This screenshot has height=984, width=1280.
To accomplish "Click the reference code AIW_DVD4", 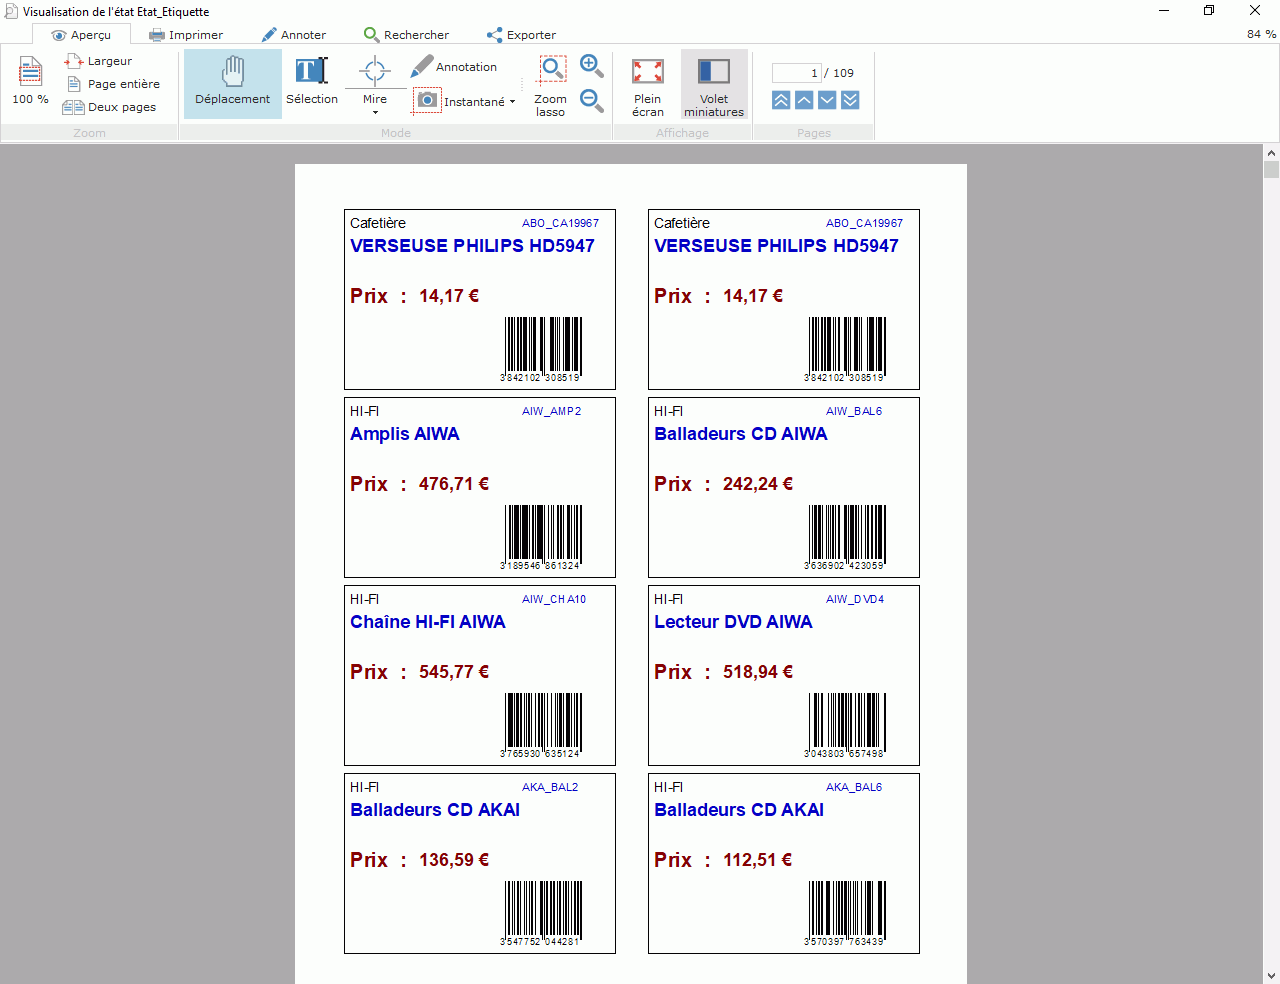I will click(x=855, y=599).
